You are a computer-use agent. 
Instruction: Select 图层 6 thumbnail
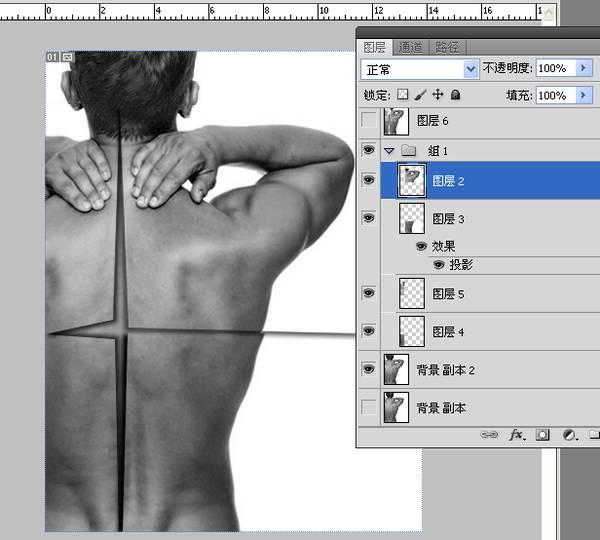click(x=396, y=121)
